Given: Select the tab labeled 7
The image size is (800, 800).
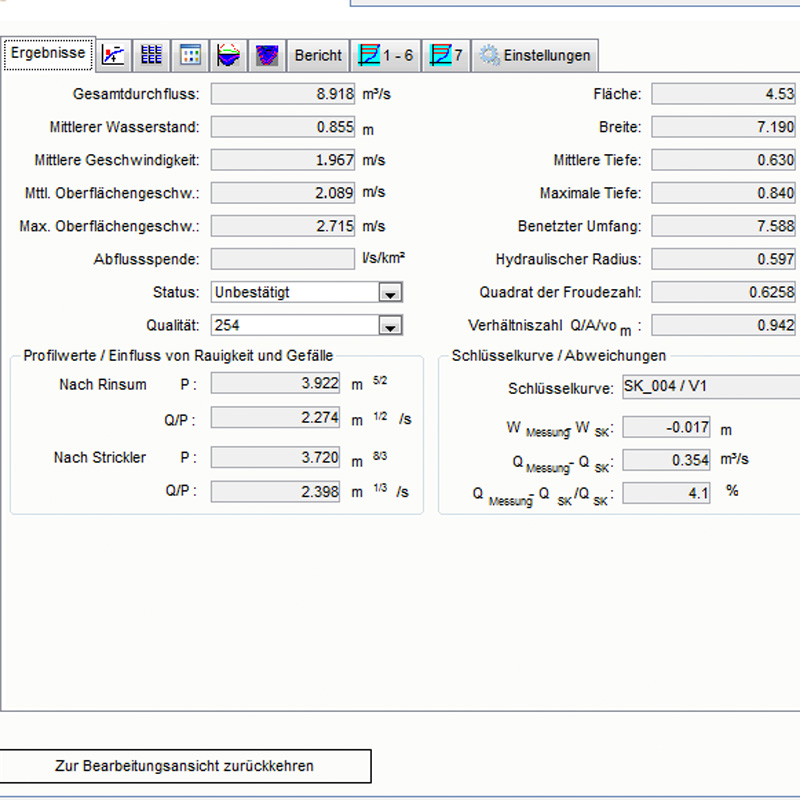Looking at the screenshot, I should [446, 55].
